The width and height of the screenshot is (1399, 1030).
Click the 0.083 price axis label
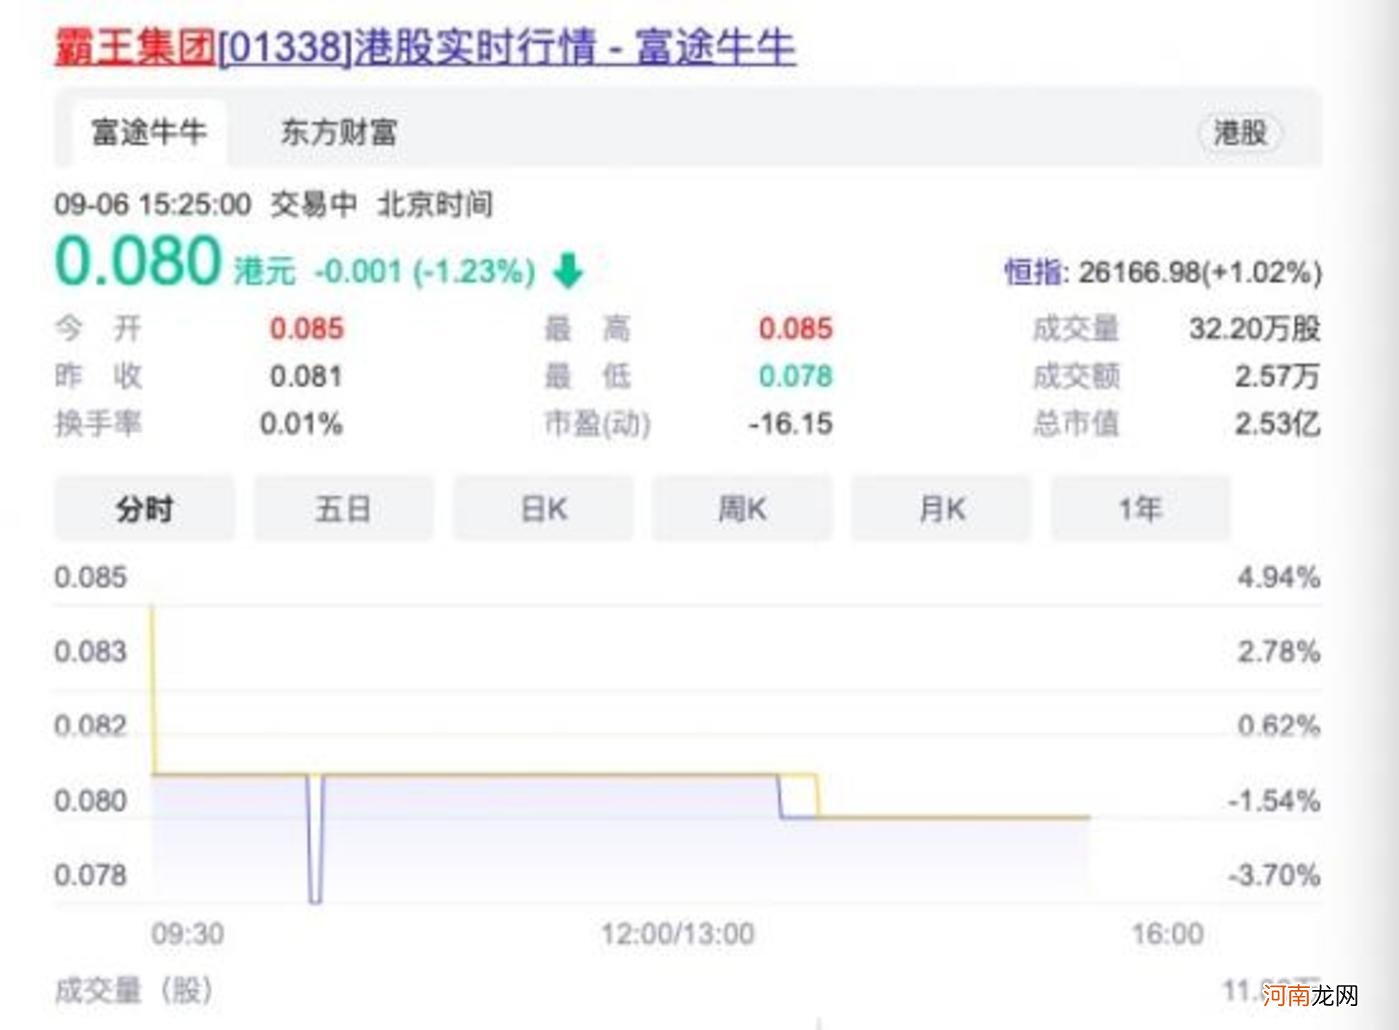coord(91,652)
